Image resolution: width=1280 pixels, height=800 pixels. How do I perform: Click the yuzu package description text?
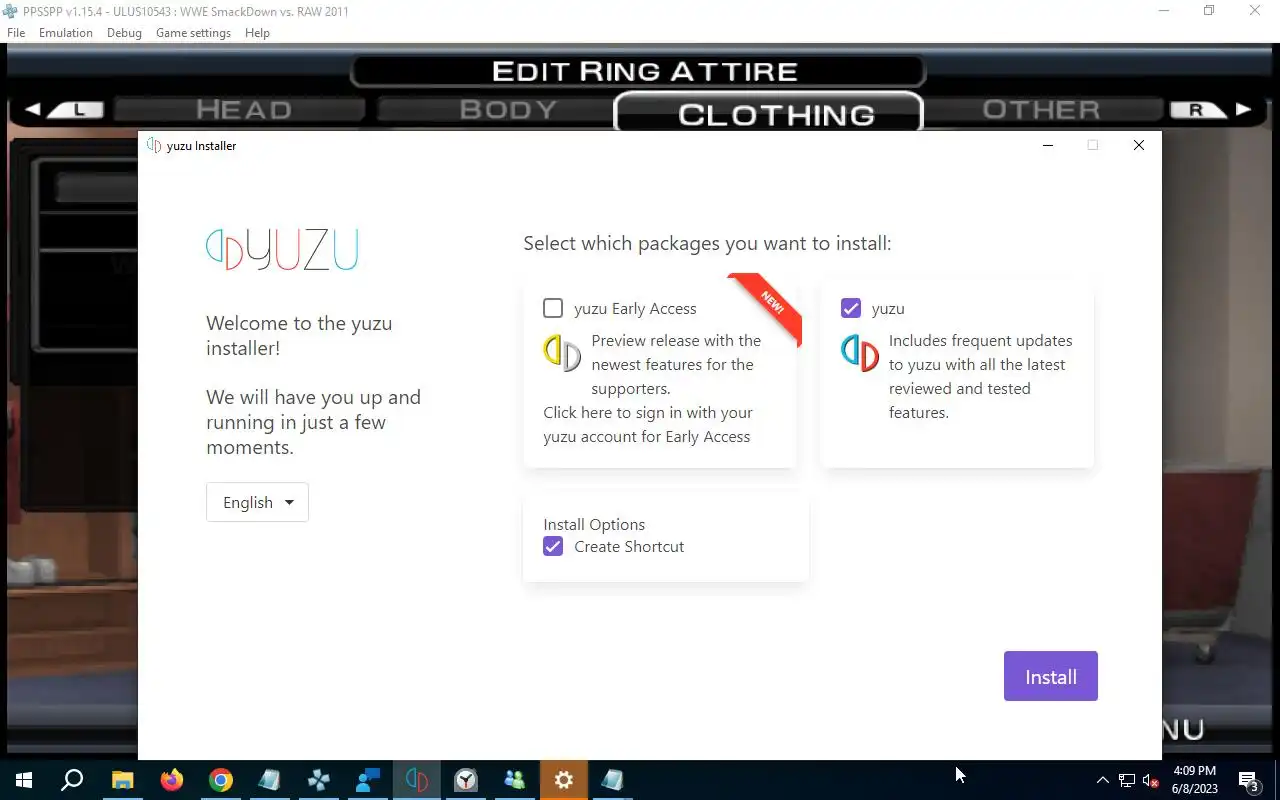tap(980, 376)
